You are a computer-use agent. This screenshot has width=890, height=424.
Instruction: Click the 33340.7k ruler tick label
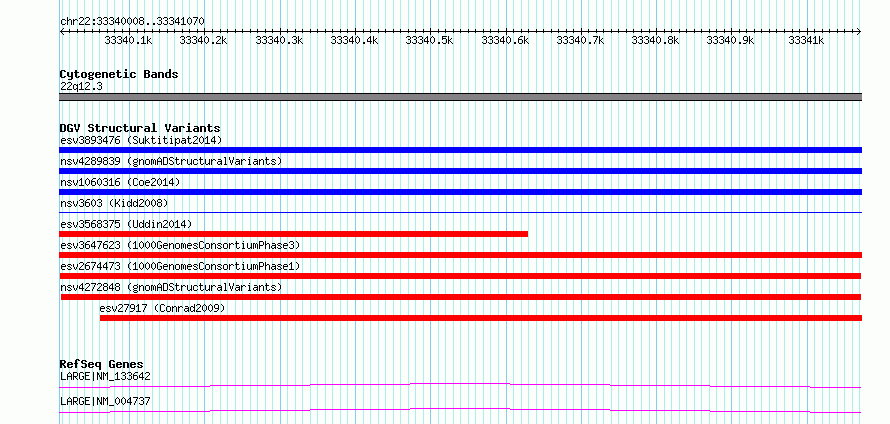[x=580, y=40]
